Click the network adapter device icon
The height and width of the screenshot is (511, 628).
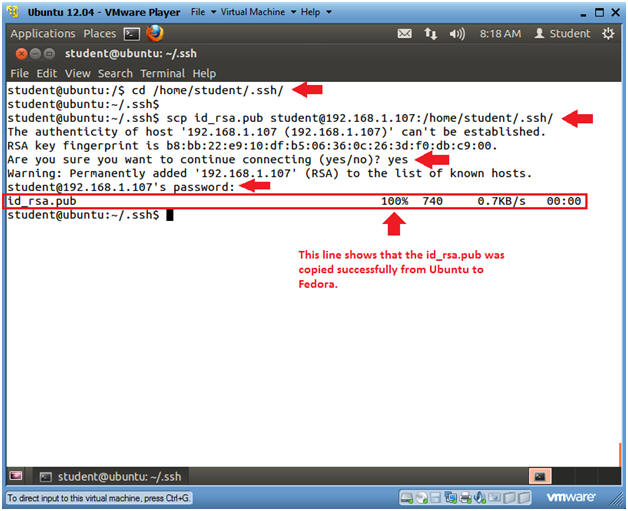451,498
